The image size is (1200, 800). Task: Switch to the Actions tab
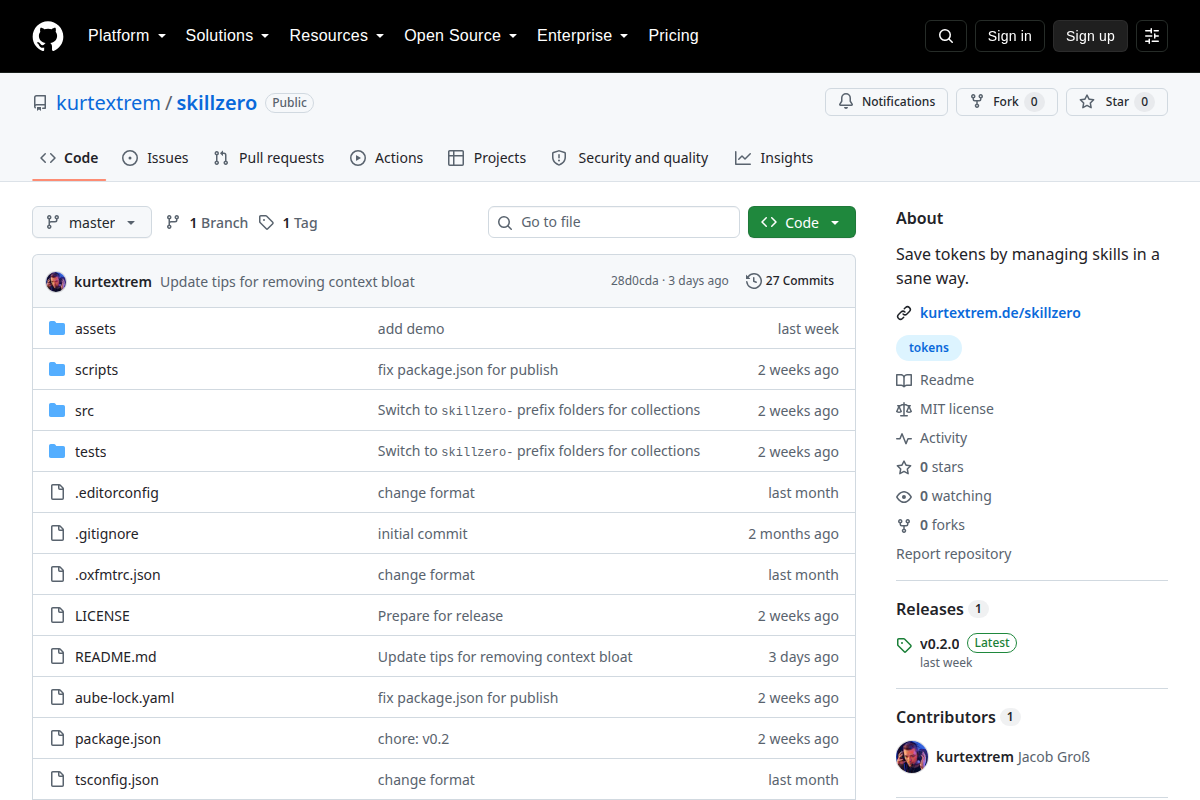coord(386,158)
